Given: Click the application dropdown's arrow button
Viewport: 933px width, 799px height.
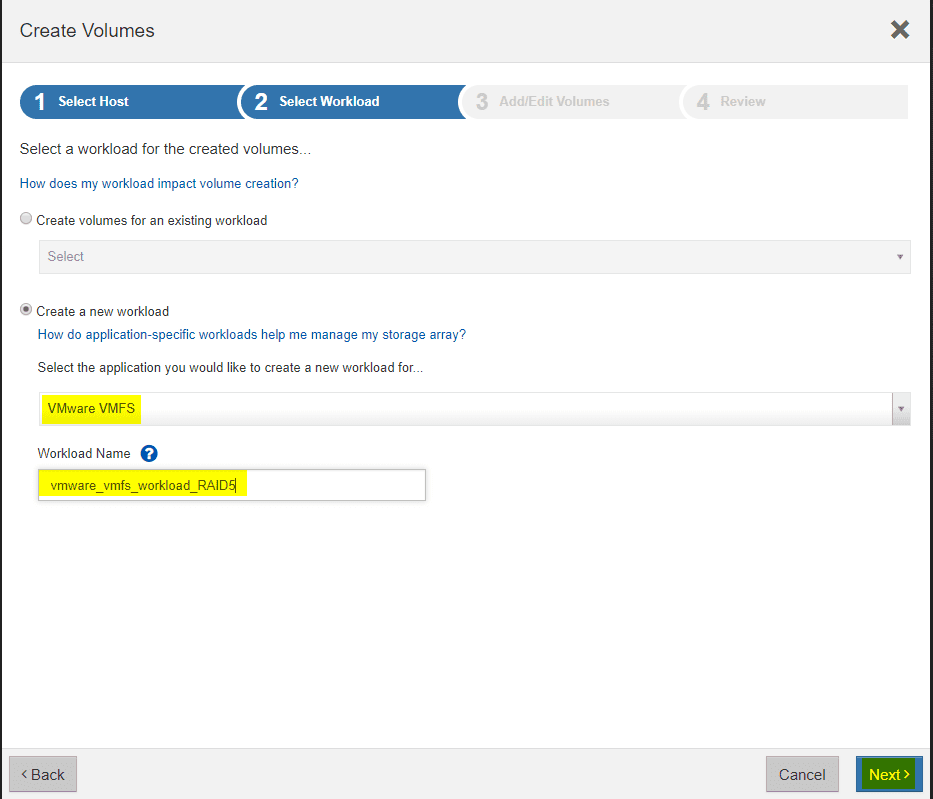Looking at the screenshot, I should point(899,408).
